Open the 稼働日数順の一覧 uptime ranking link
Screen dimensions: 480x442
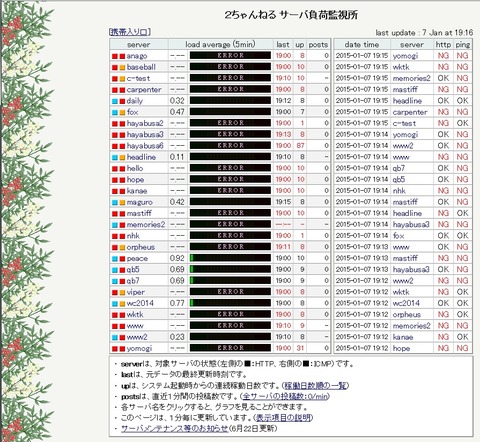pyautogui.click(x=315, y=386)
